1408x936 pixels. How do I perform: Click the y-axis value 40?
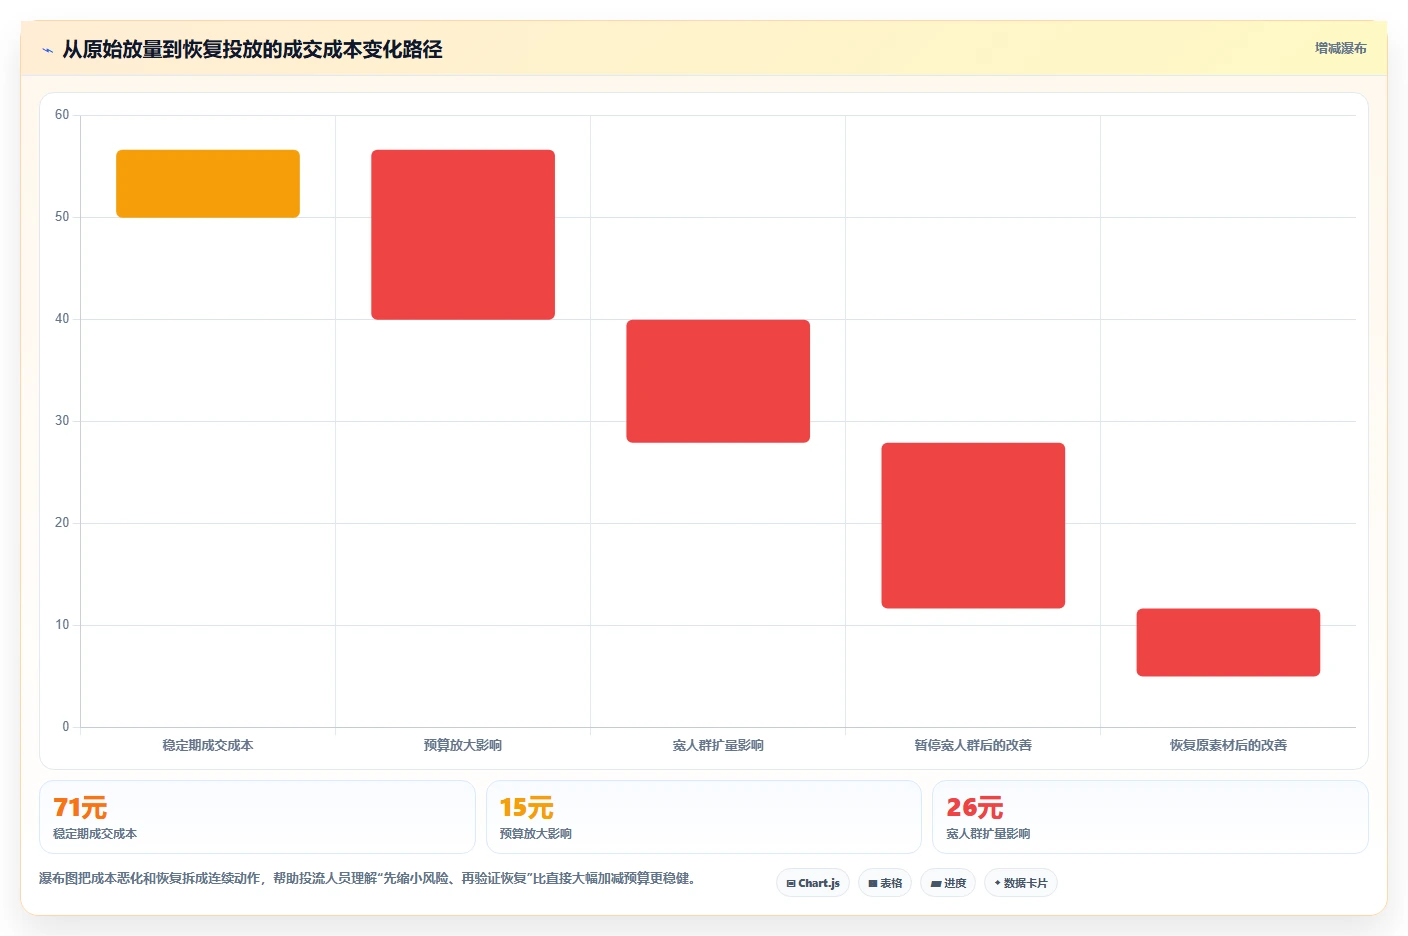62,319
